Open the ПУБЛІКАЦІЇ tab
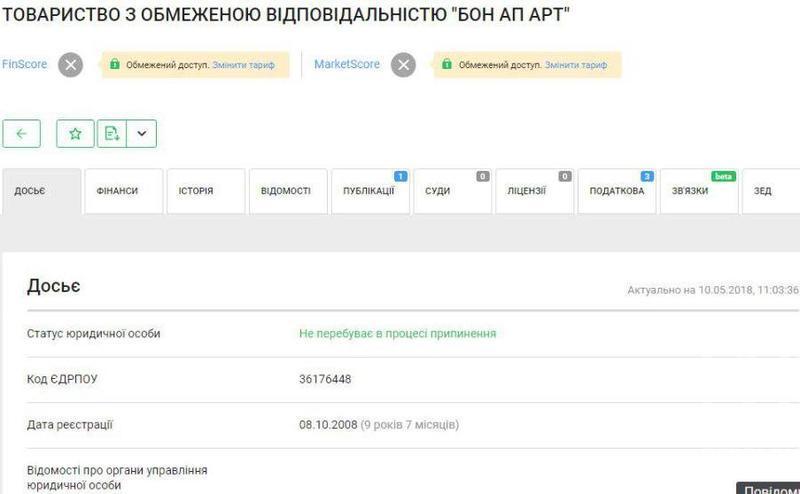800x494 pixels. coord(370,191)
